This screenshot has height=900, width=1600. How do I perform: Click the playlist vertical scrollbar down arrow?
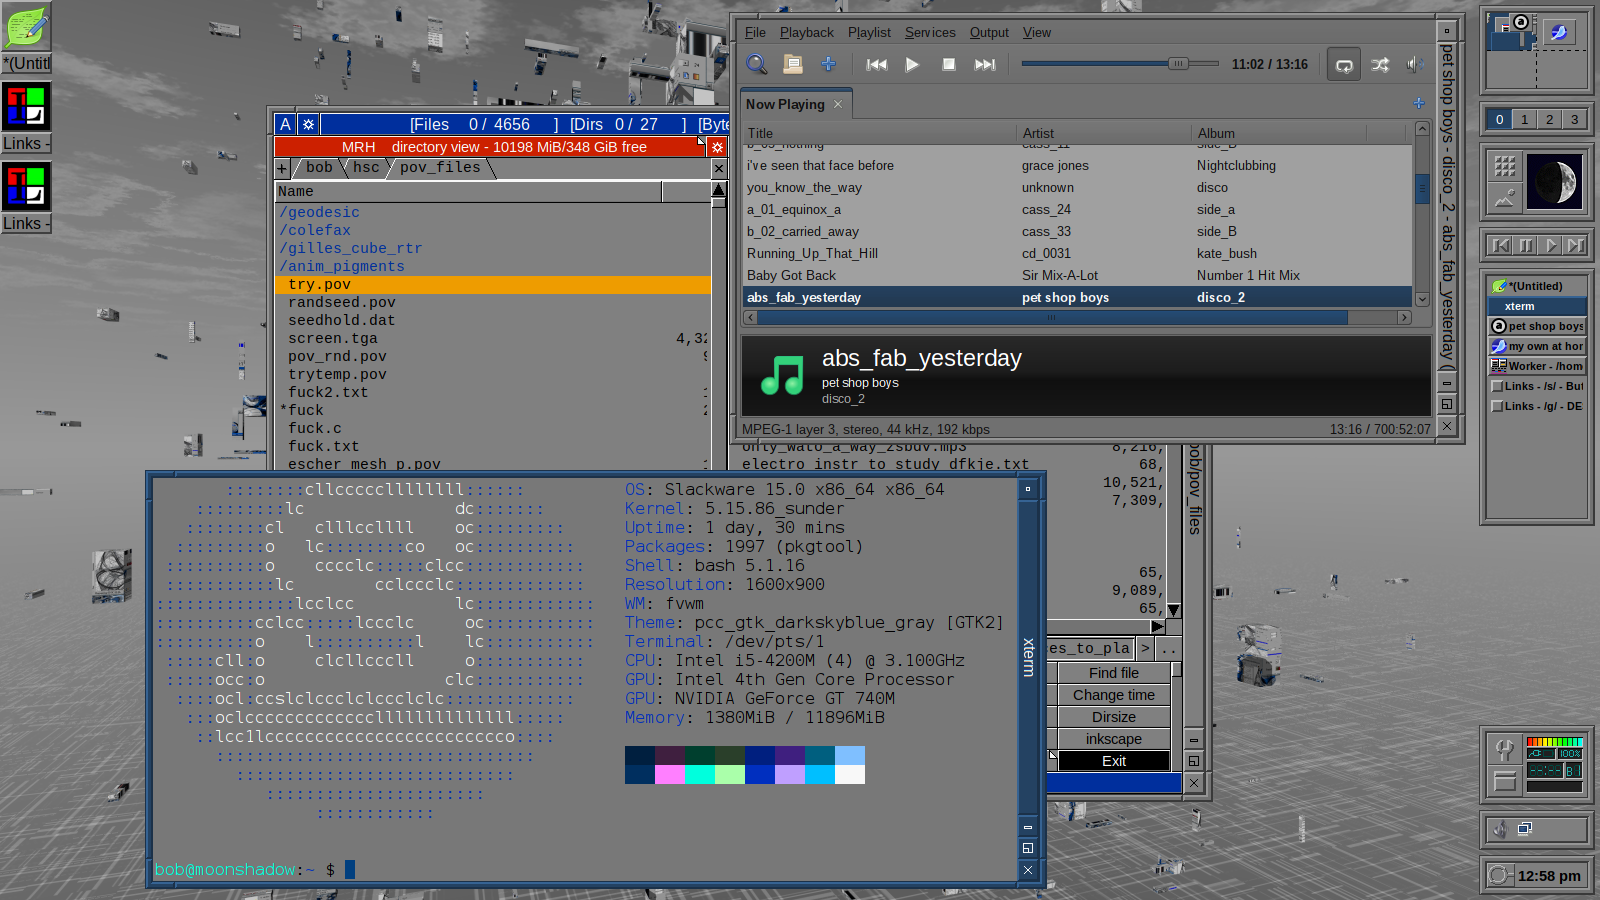(1422, 298)
